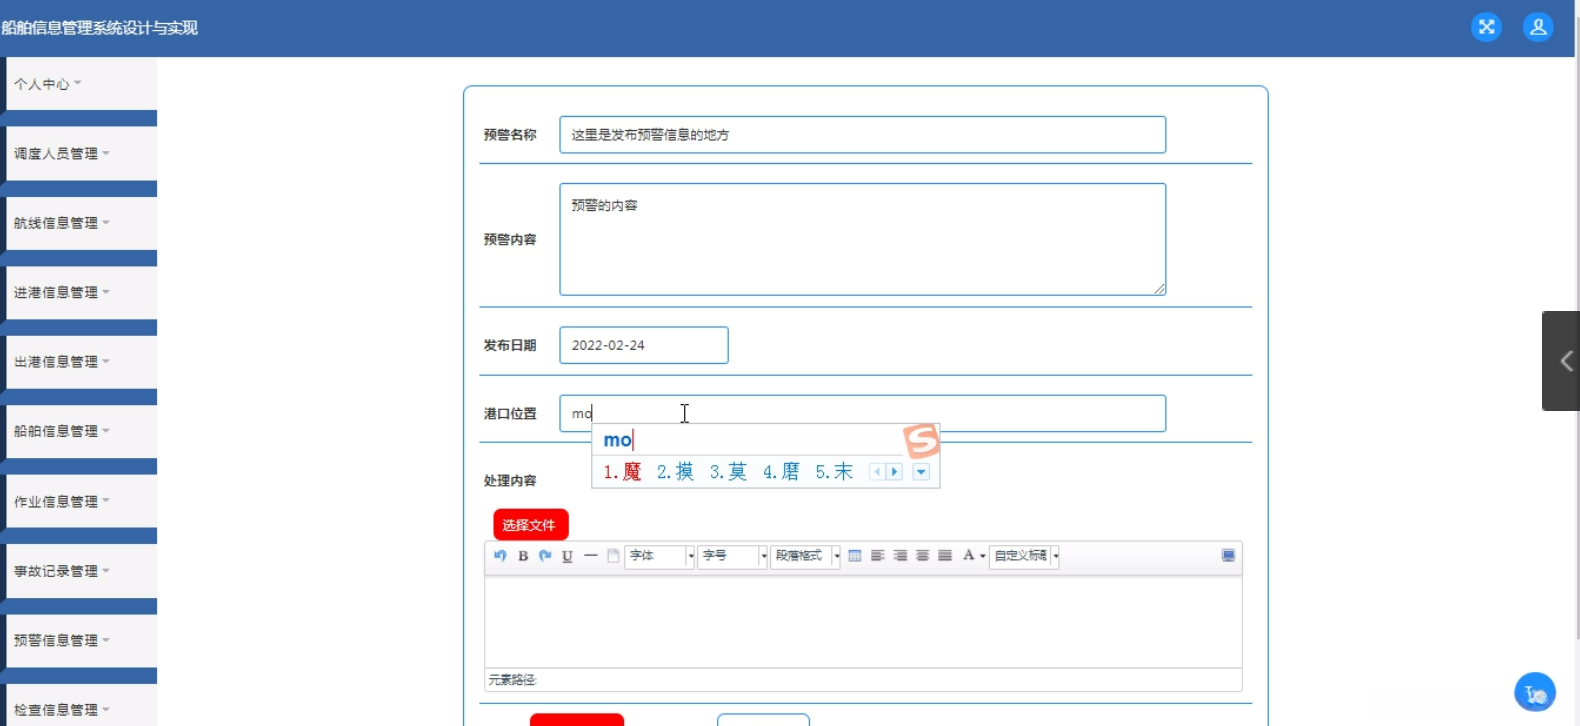Expand the 进港信息管理 sidebar menu
The image size is (1580, 726).
[82, 292]
